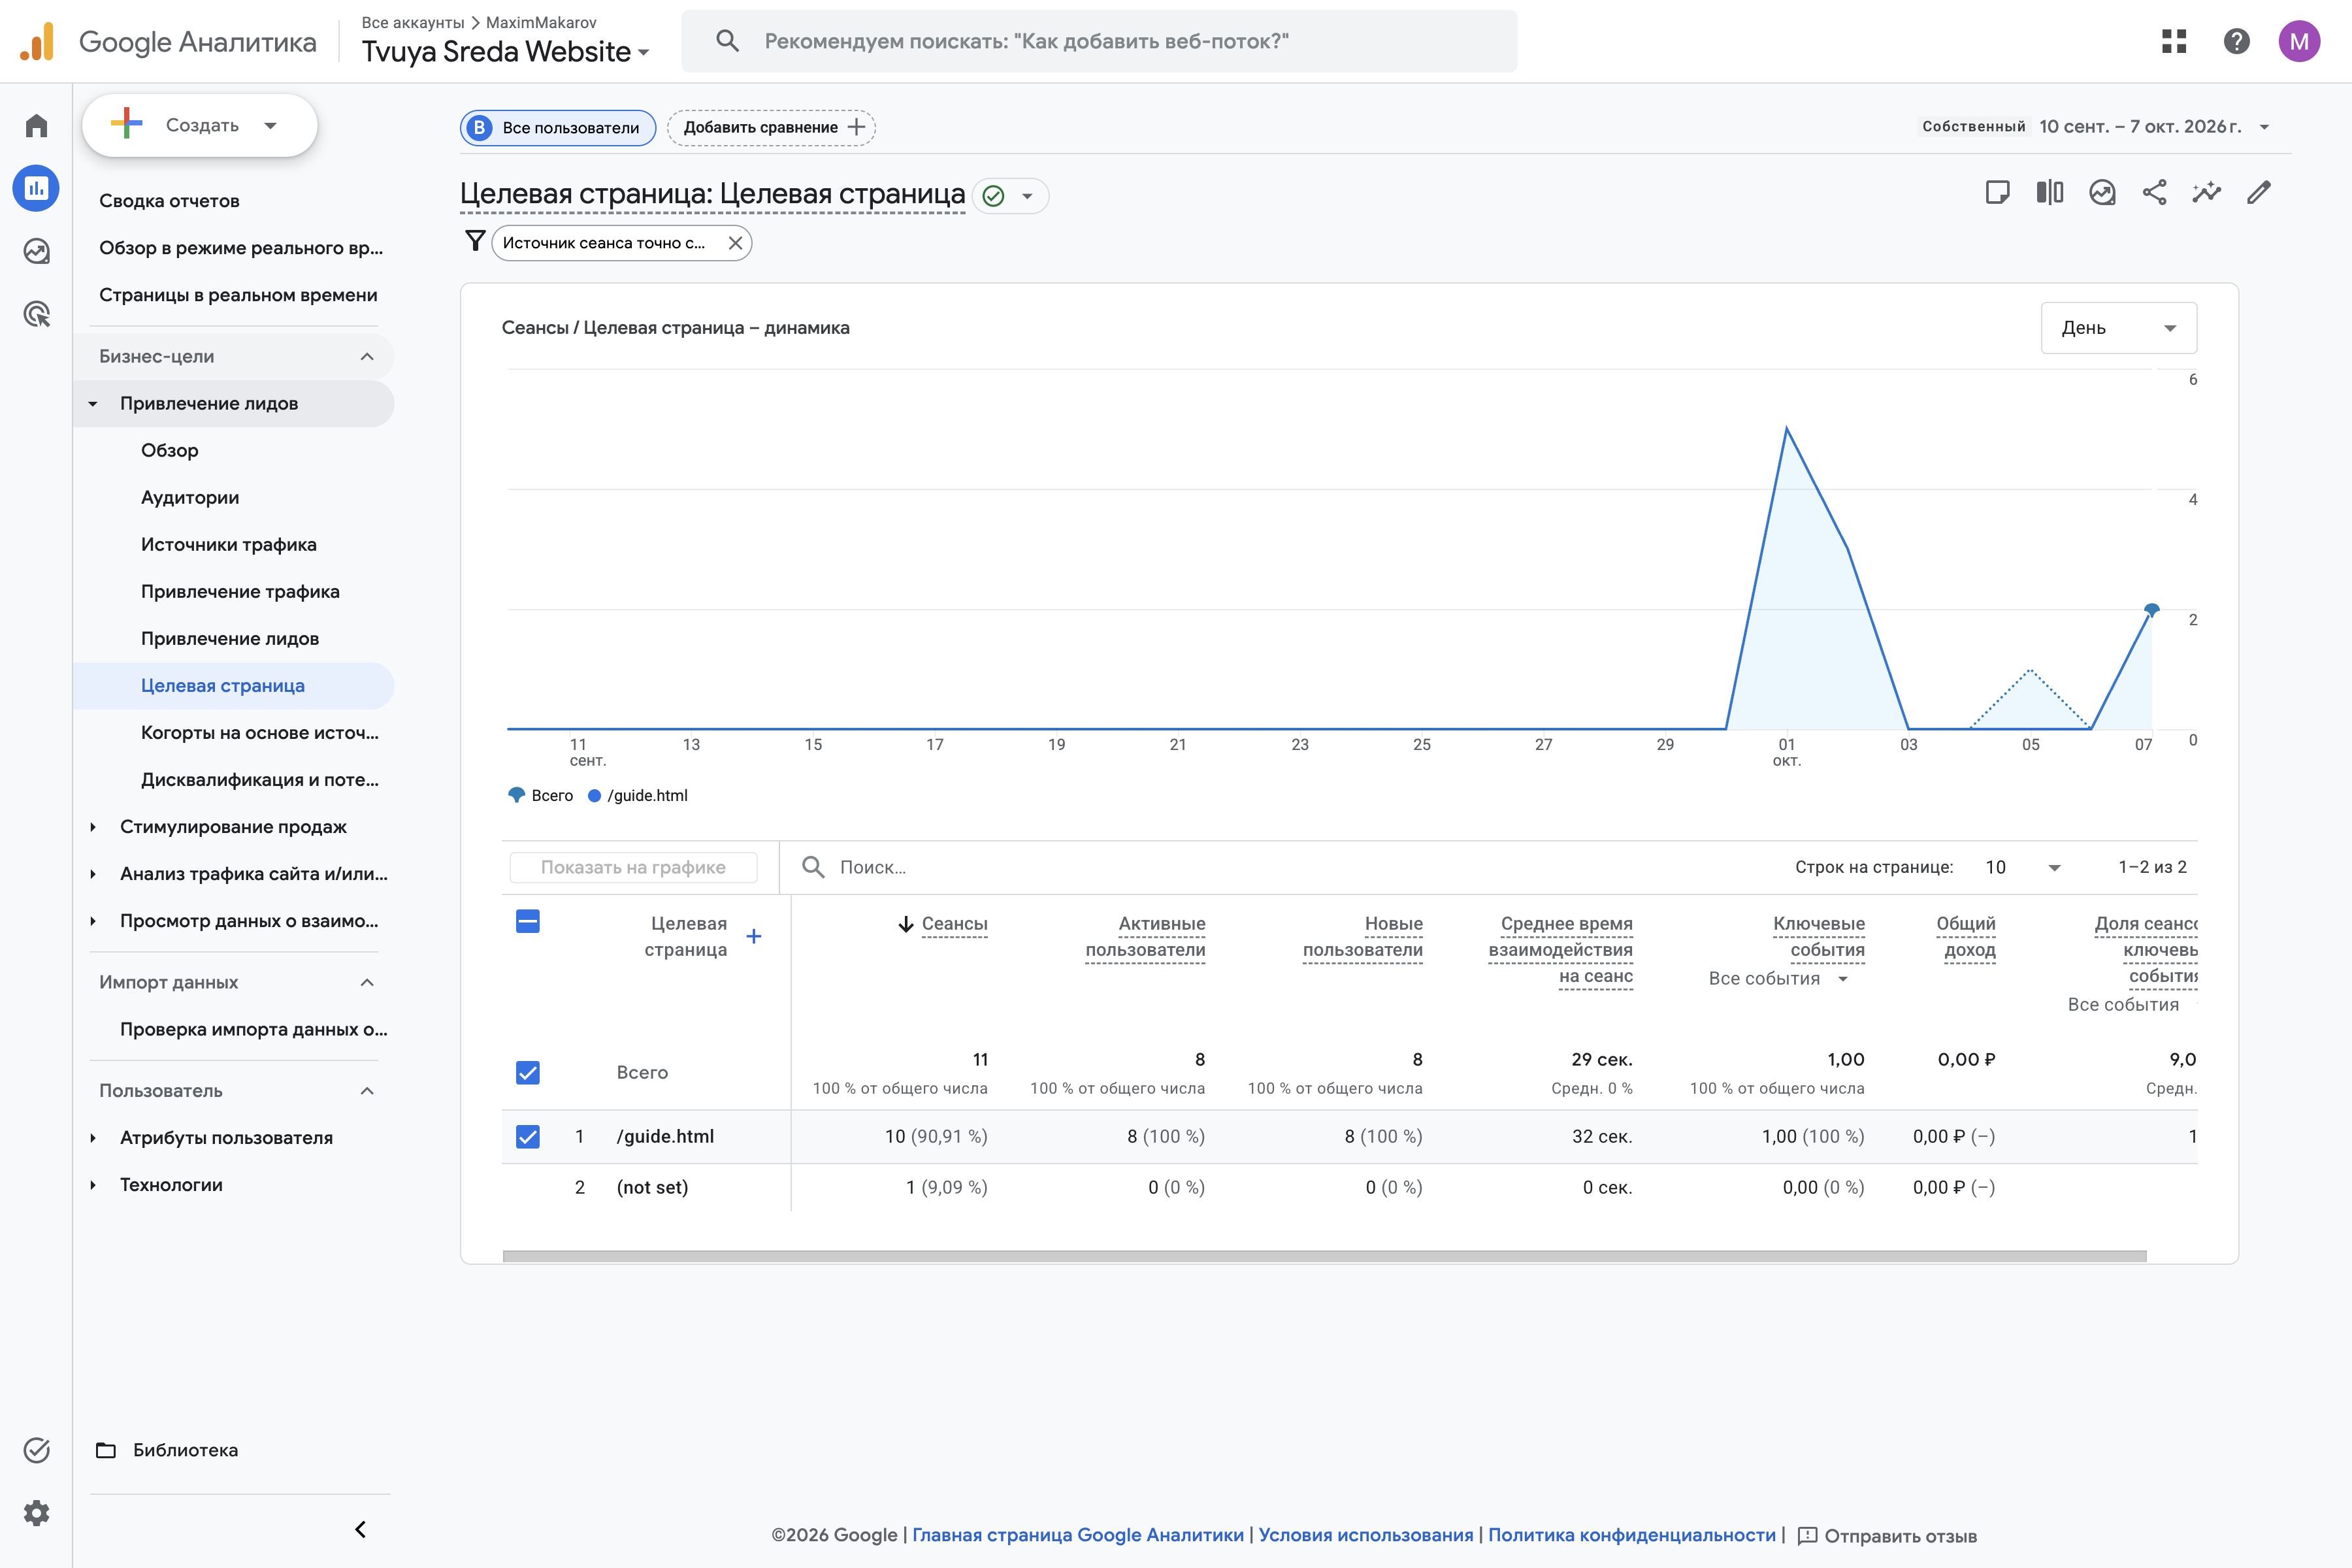Click the top search bar
2352x1568 pixels.
coord(1099,41)
